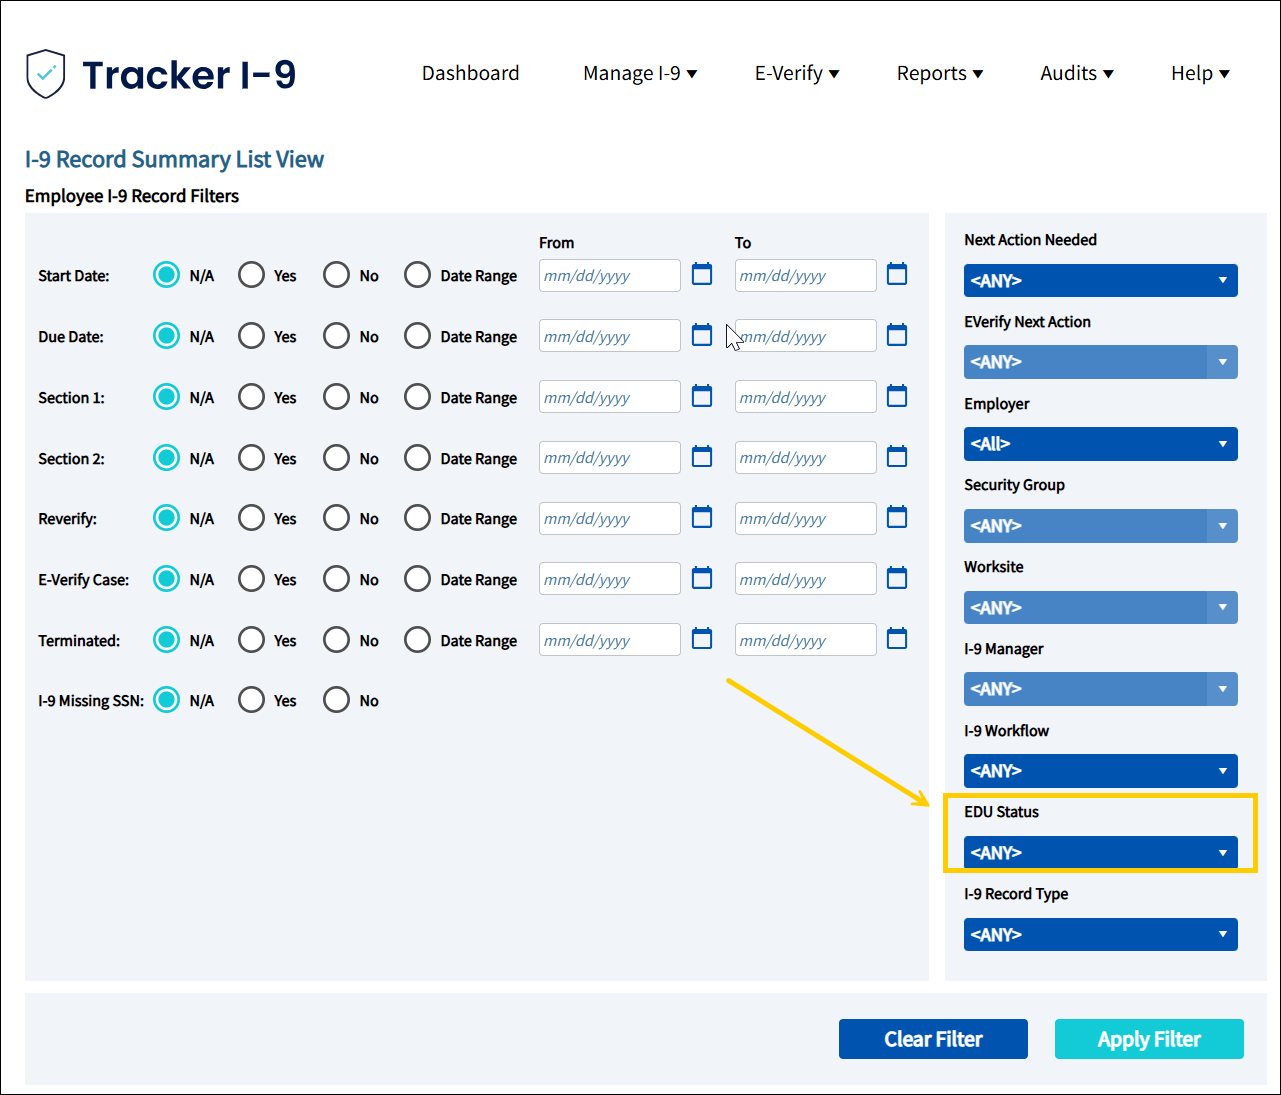
Task: Select Date Range for Section 2
Action: [417, 458]
